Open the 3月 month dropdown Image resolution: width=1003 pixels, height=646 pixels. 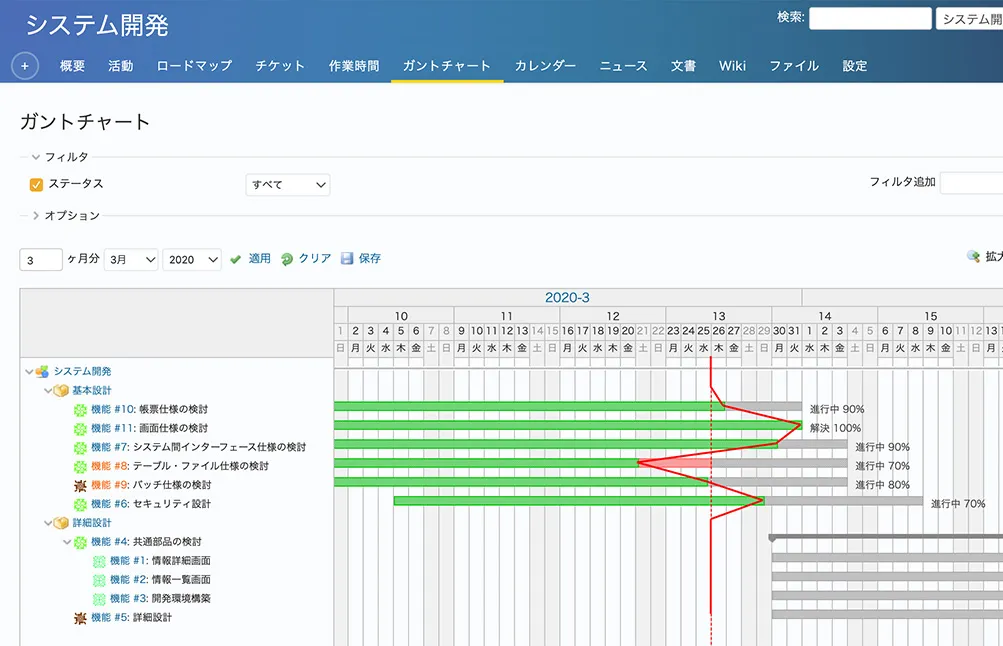(131, 260)
